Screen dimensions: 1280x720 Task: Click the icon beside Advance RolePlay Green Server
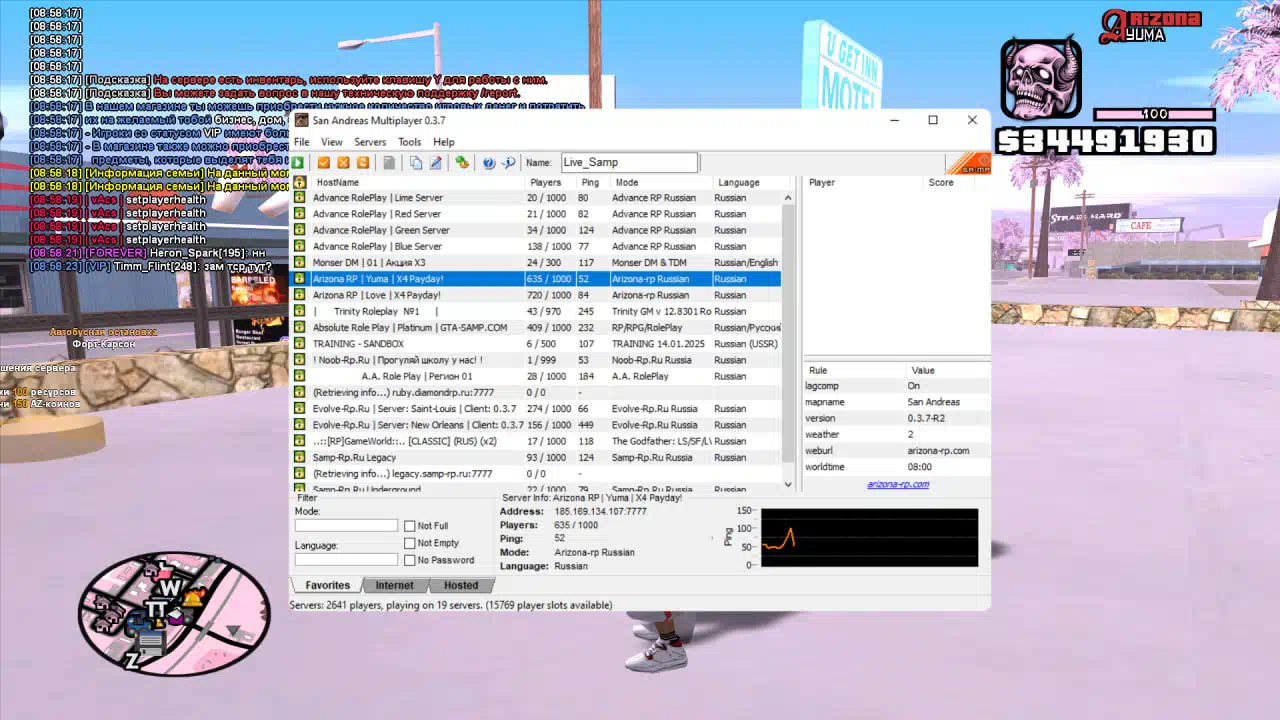pyautogui.click(x=299, y=230)
